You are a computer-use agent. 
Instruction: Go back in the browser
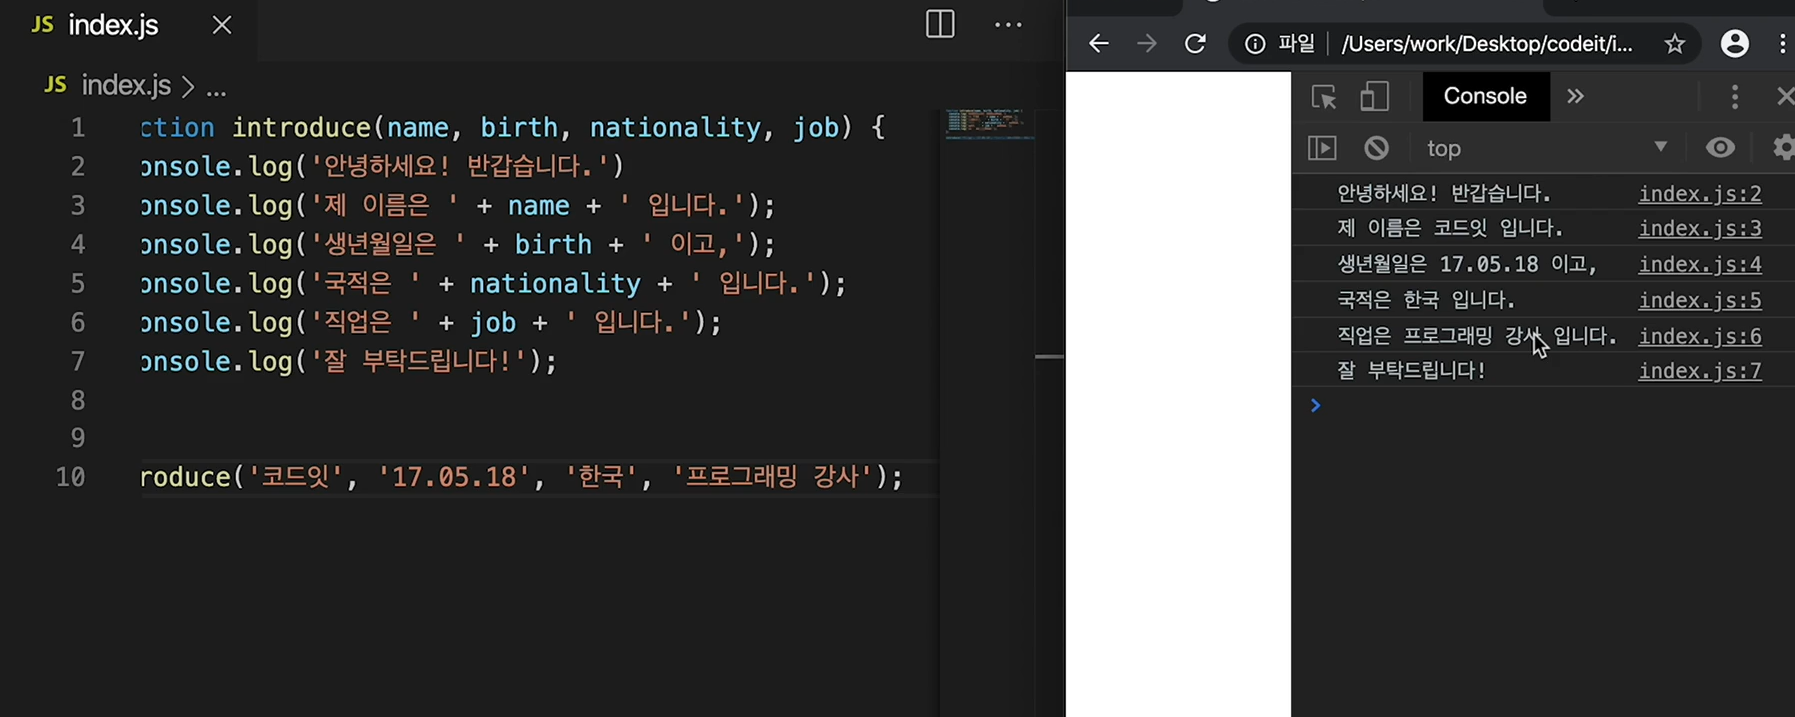click(x=1099, y=44)
